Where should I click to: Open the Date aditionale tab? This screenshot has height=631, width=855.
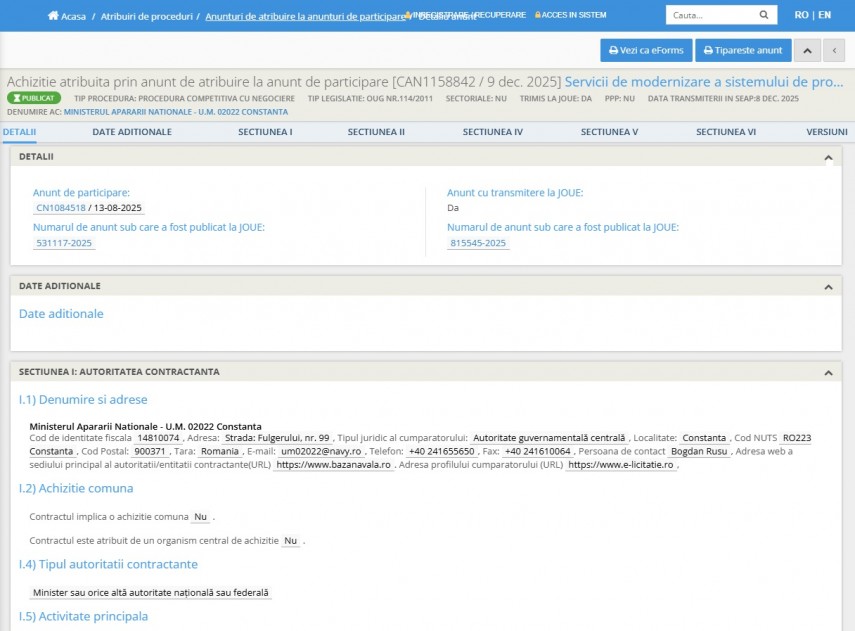click(132, 132)
